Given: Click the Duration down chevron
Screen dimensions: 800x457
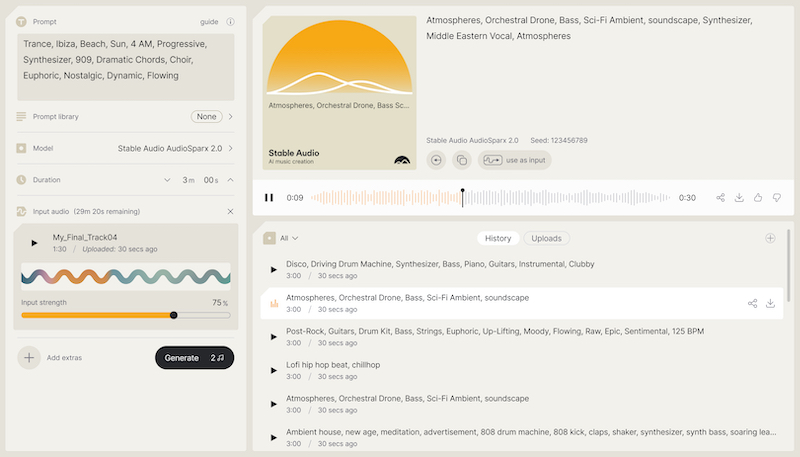Looking at the screenshot, I should coord(167,180).
